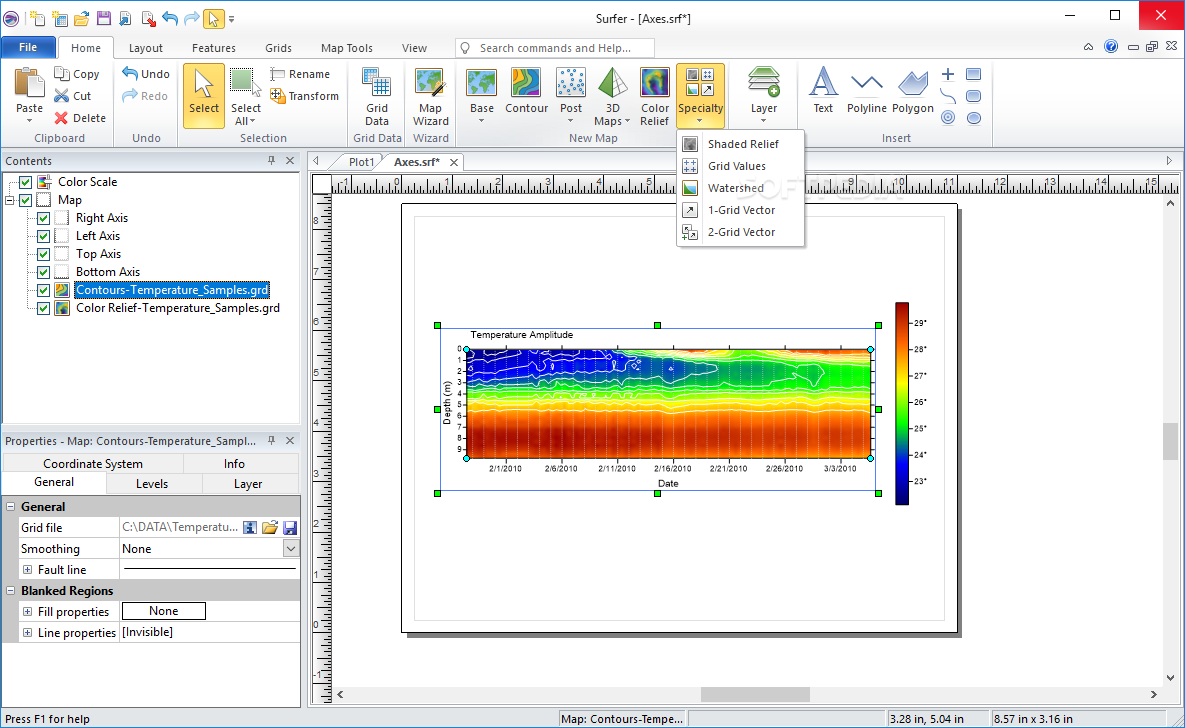Uncheck Left Axis visibility
Viewport: 1185px width, 728px height.
tap(44, 237)
